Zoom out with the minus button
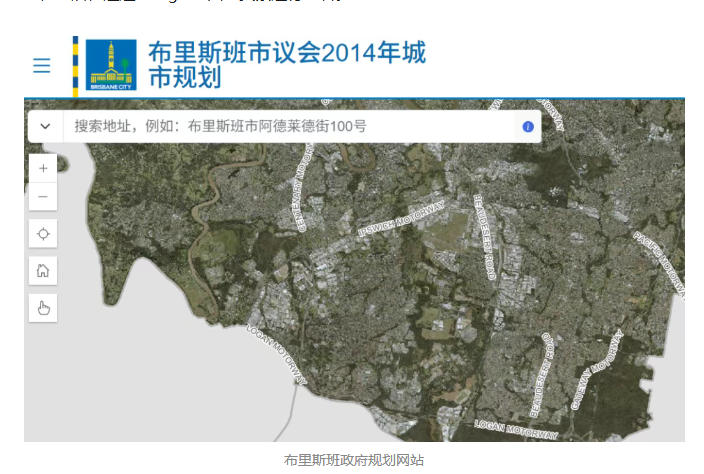 tap(43, 197)
